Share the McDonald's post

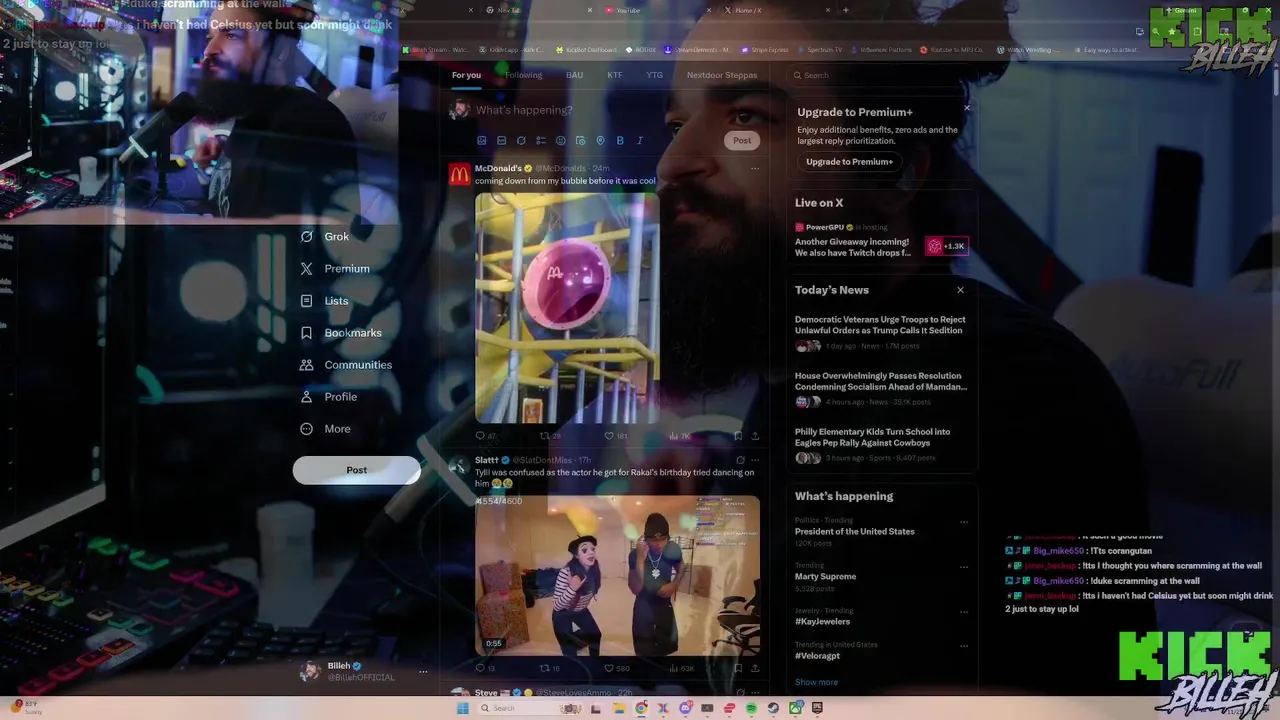755,436
